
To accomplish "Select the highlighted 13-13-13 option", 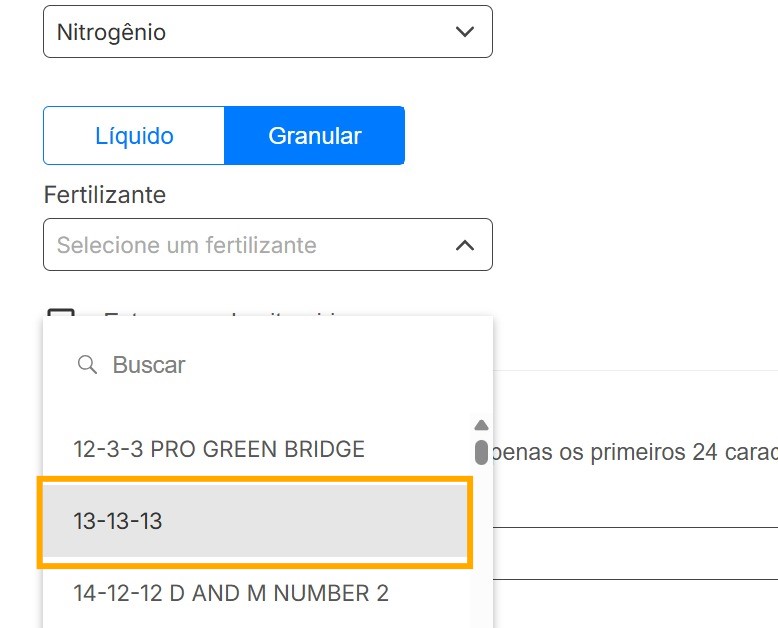I will point(254,522).
